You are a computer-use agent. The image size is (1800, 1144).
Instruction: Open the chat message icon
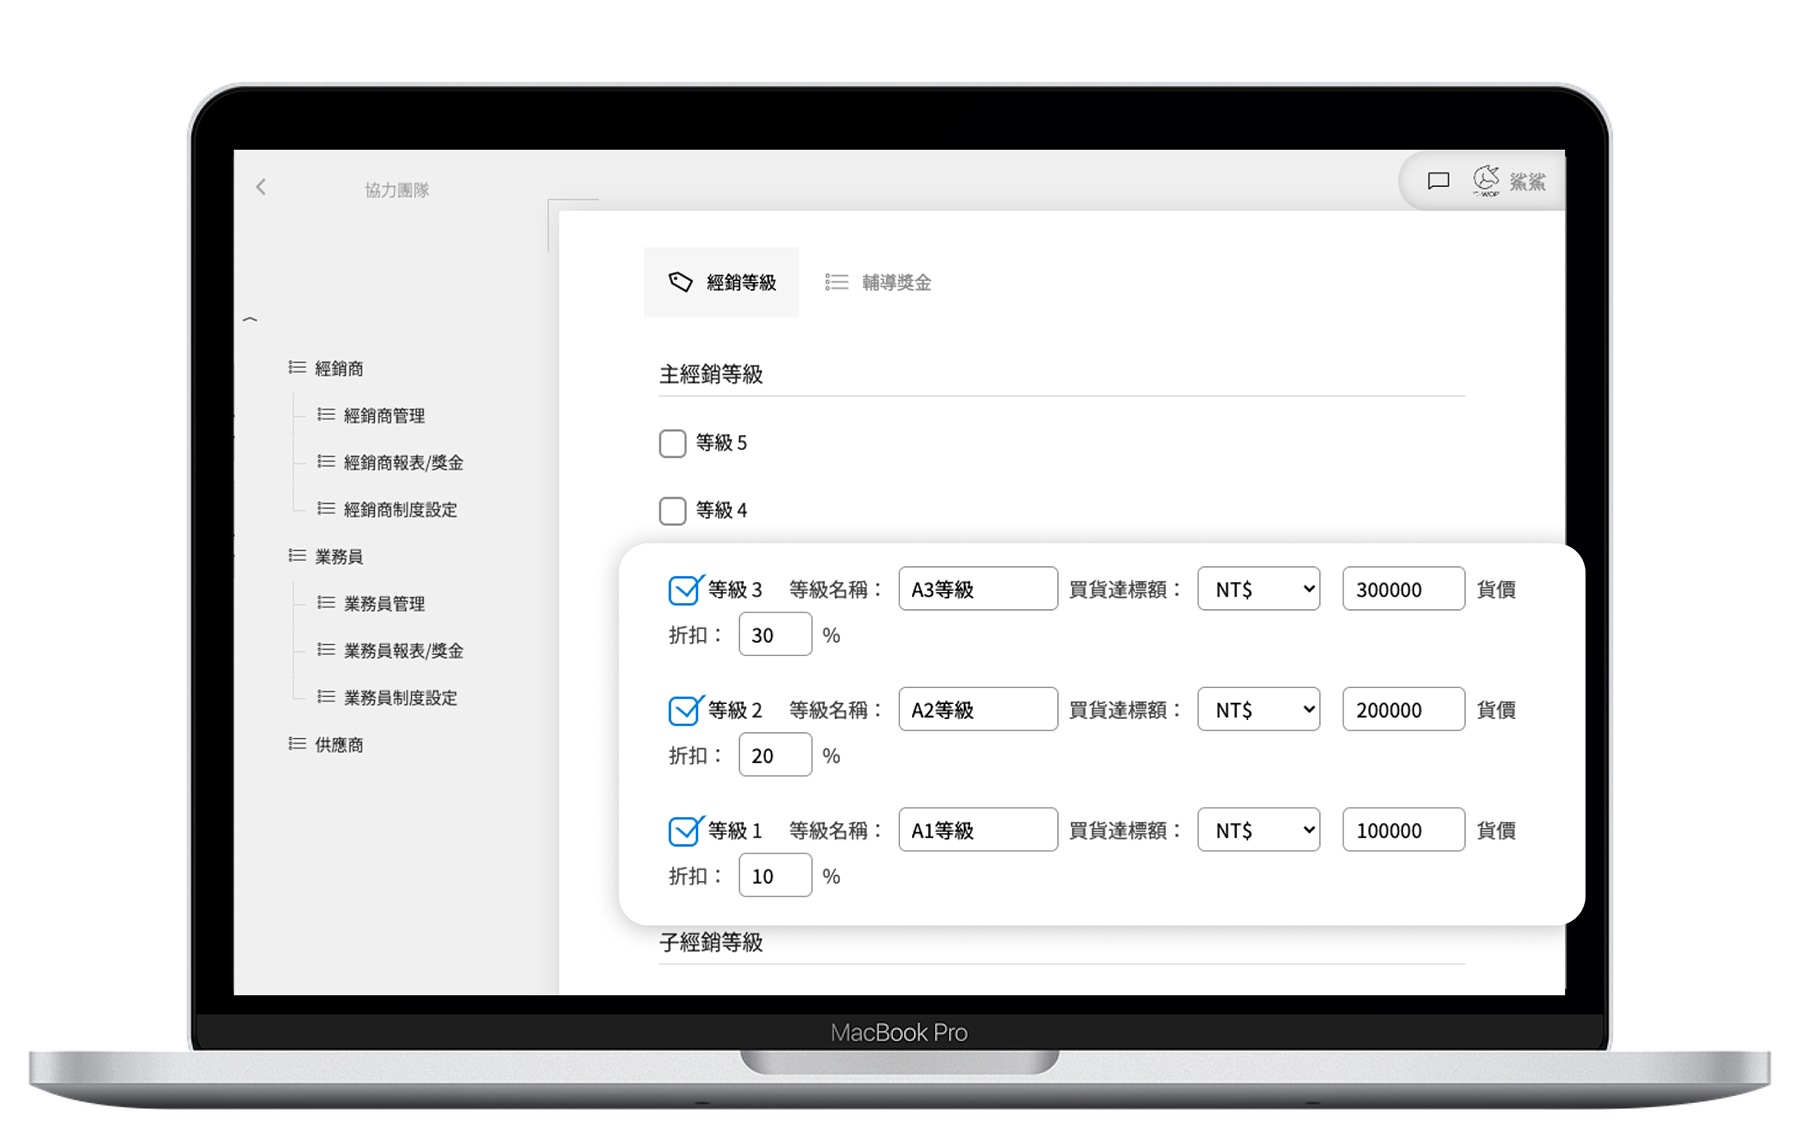(x=1438, y=181)
